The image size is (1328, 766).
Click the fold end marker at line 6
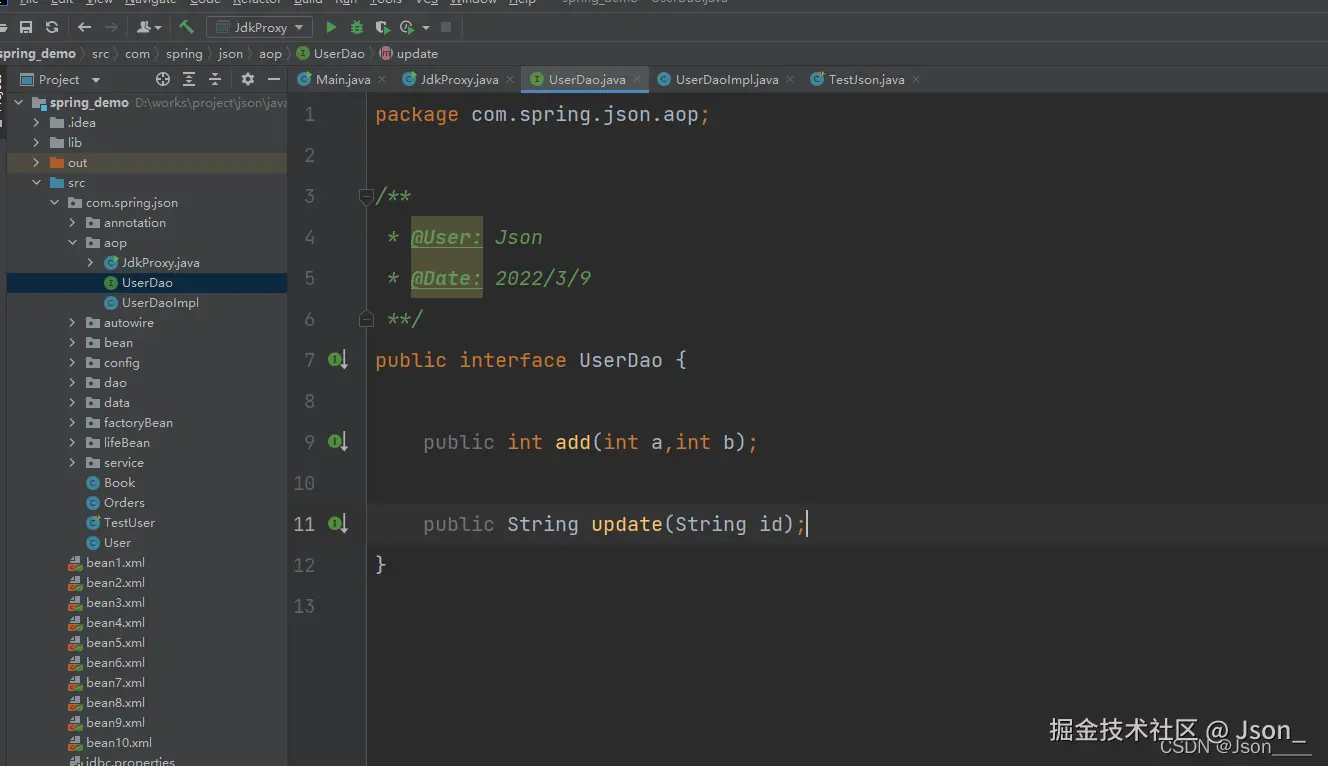pos(366,319)
